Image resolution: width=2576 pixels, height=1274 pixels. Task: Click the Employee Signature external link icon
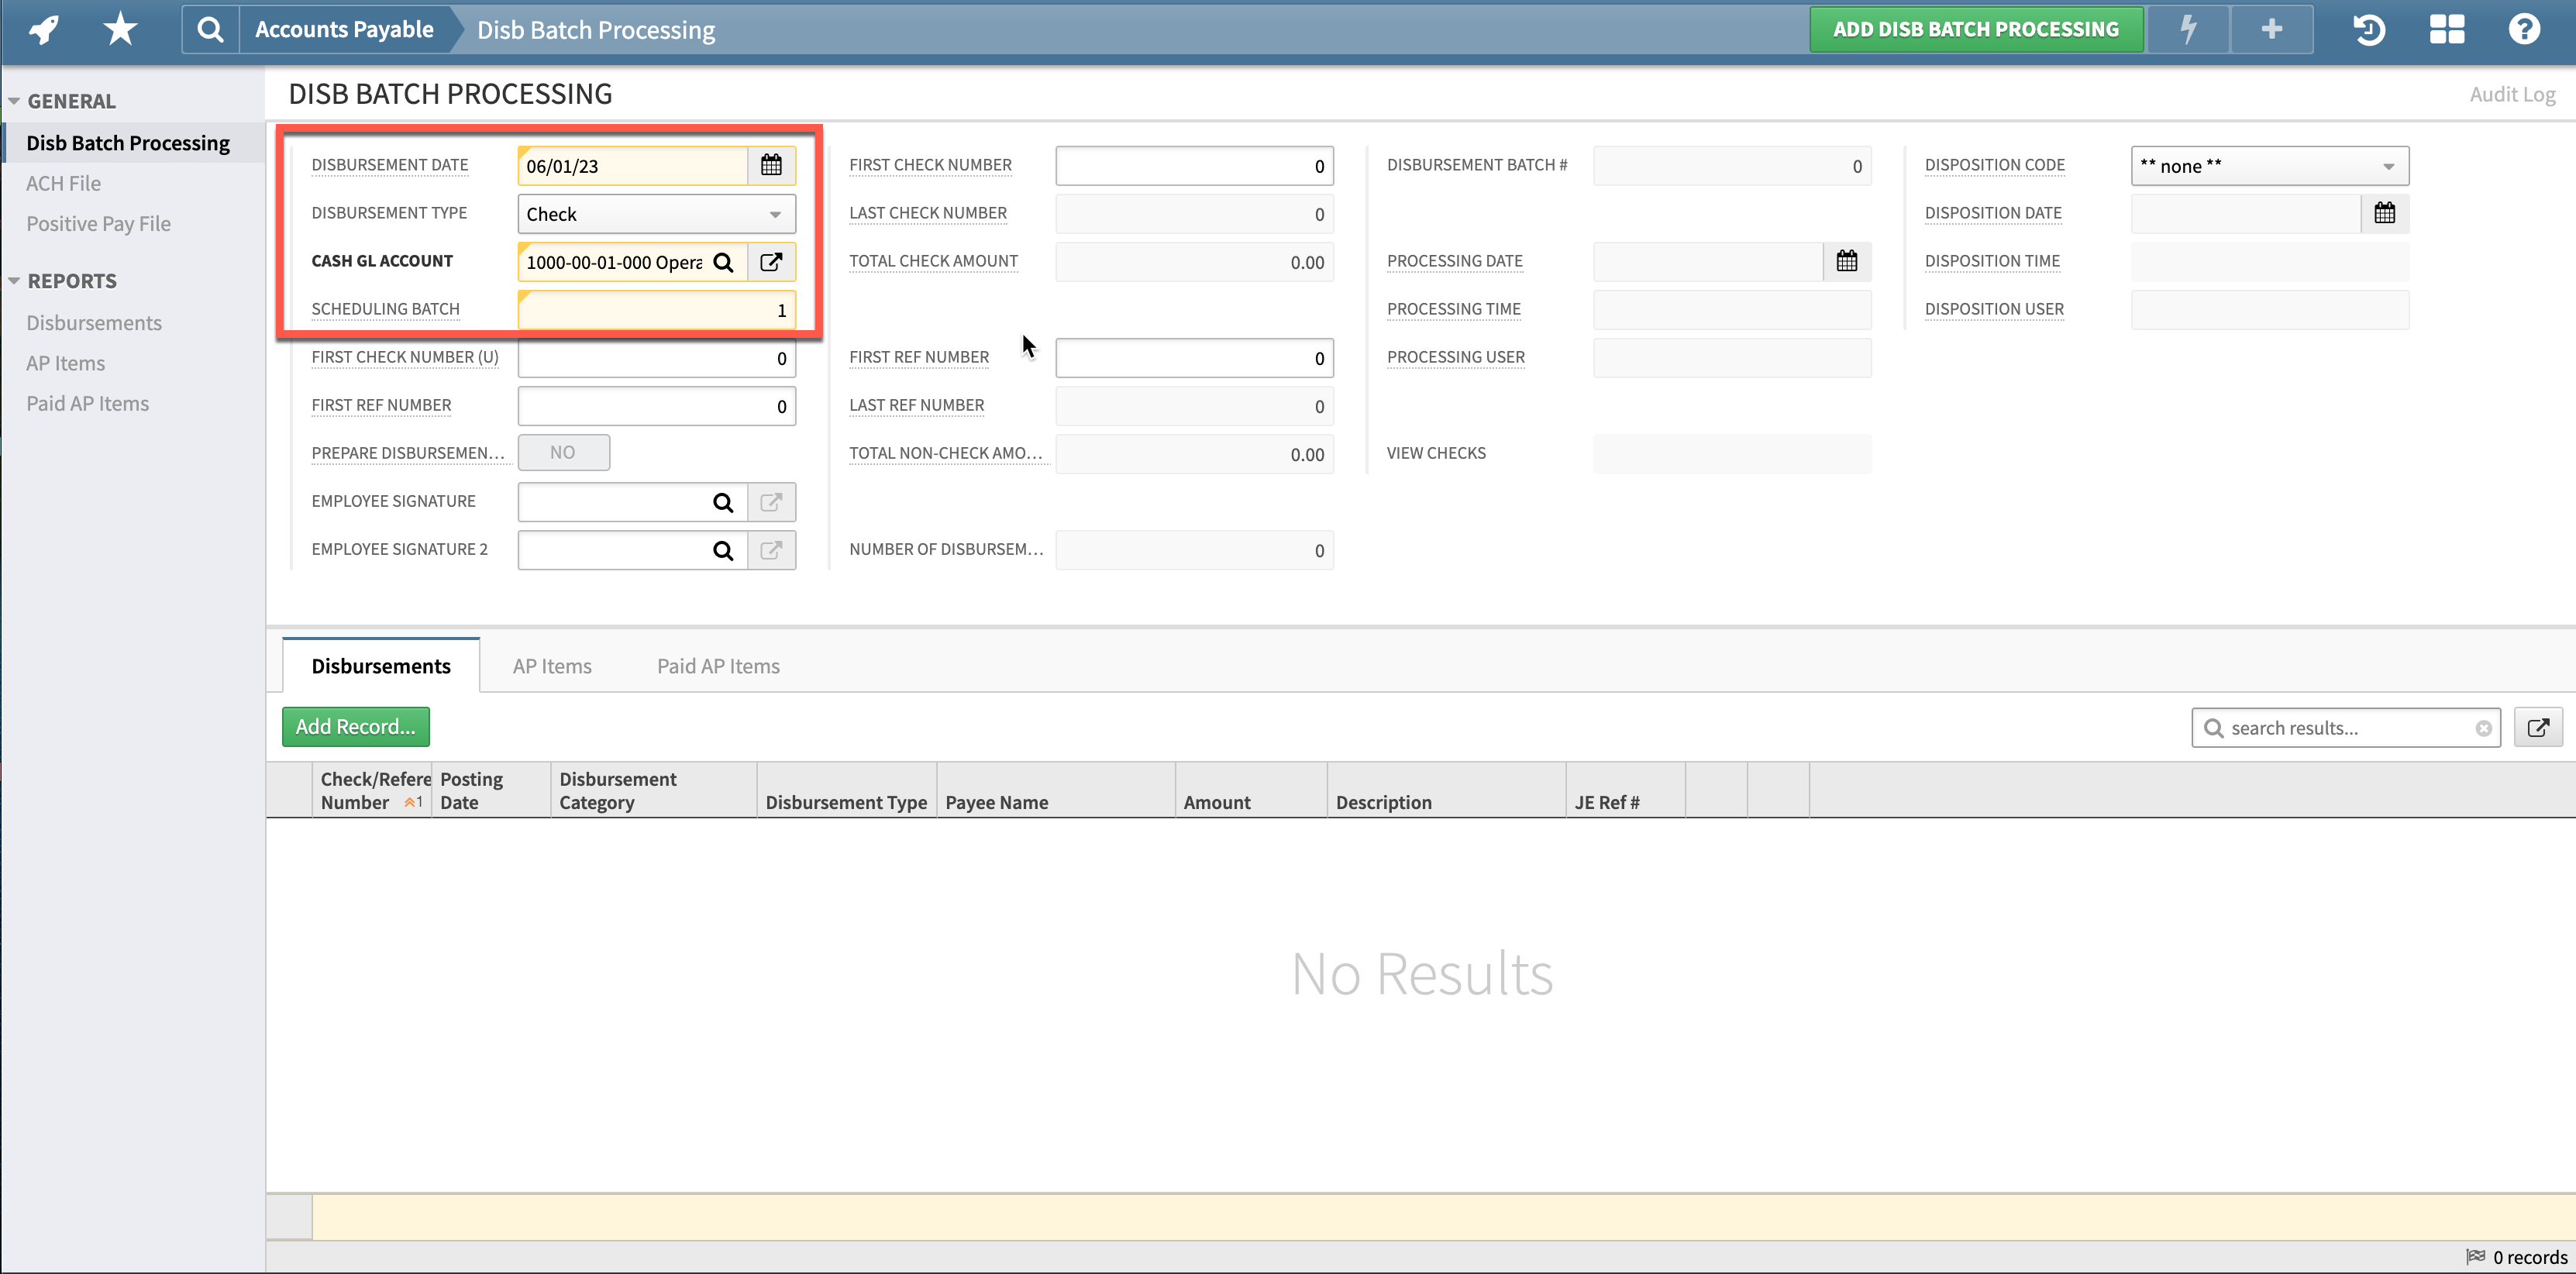pos(771,501)
